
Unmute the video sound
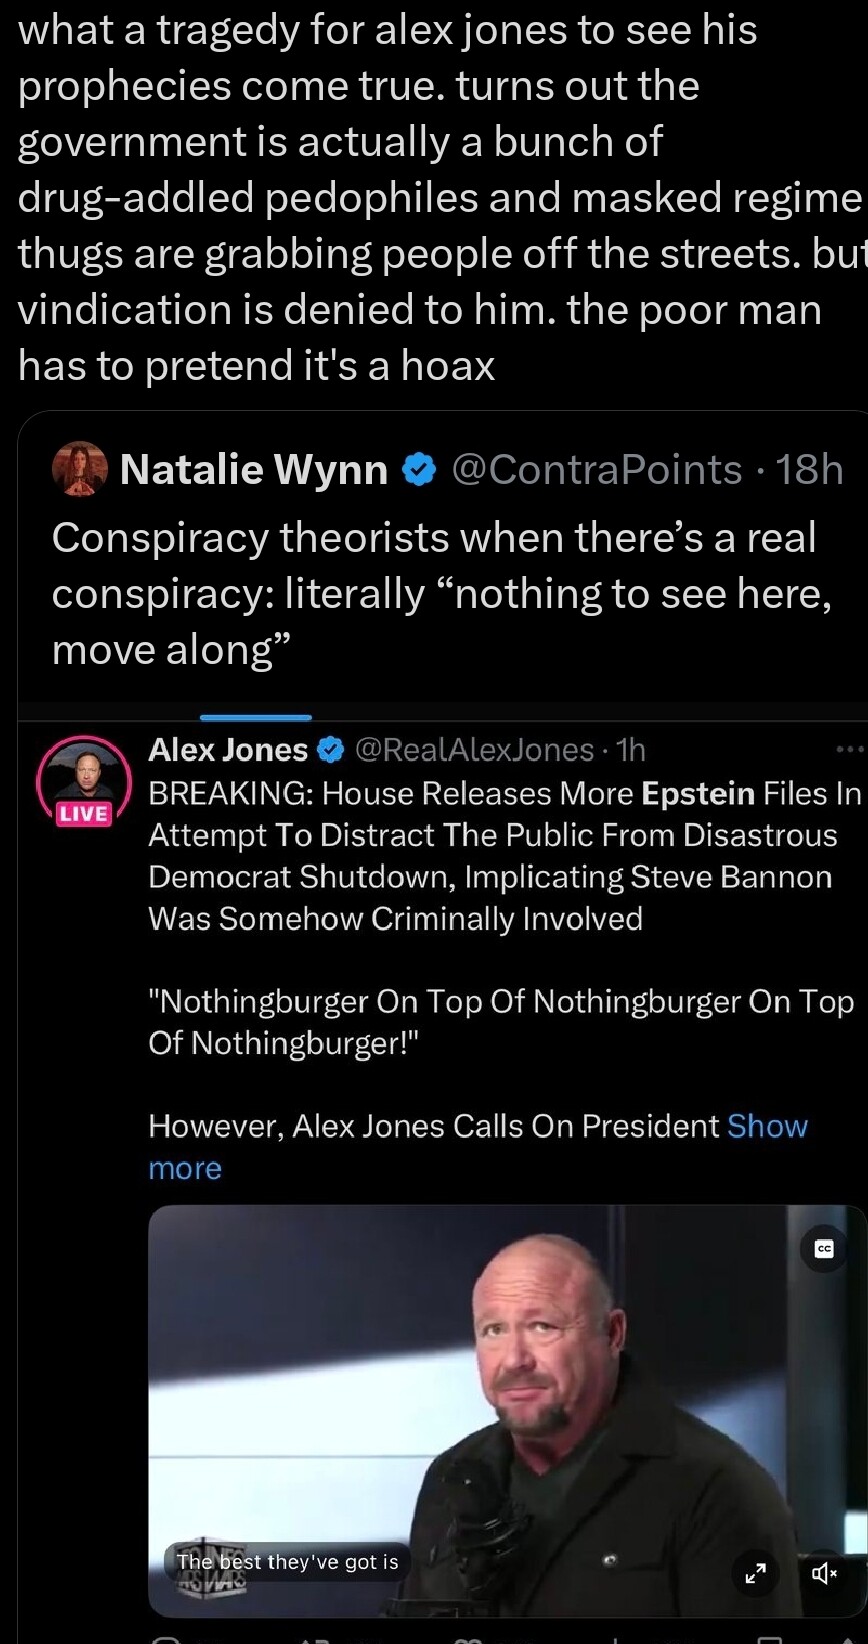click(824, 1574)
